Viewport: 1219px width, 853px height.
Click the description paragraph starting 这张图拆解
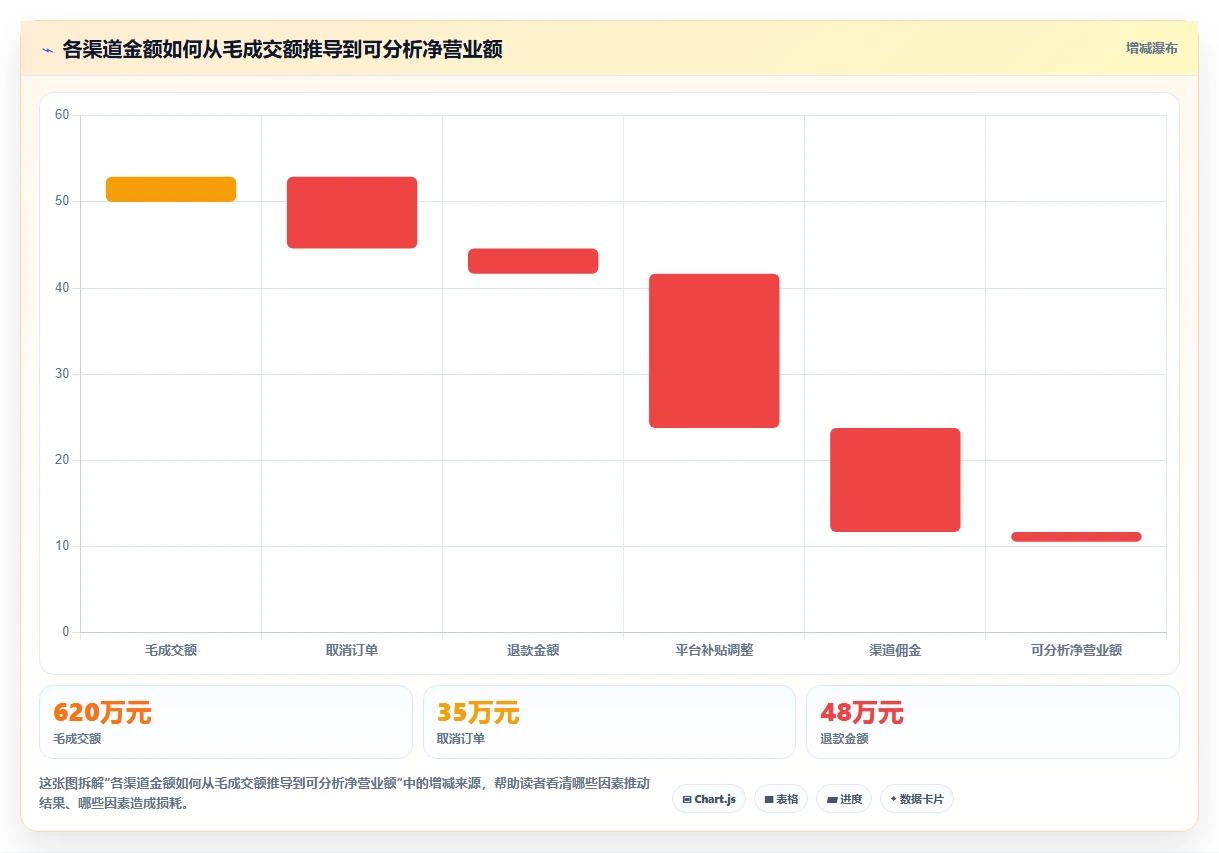[x=344, y=793]
